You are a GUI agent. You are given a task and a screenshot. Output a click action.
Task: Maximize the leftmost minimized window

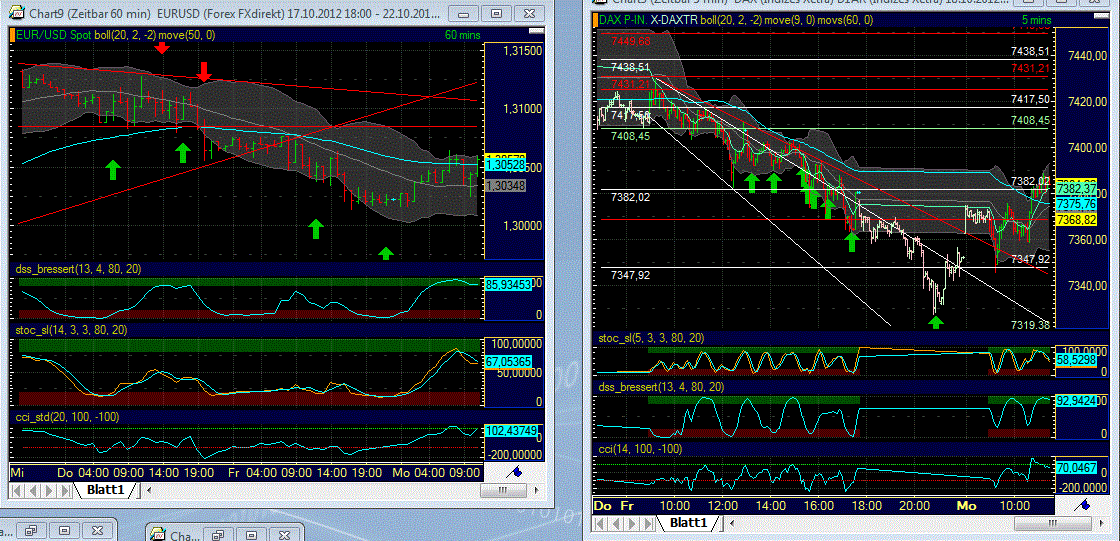point(64,531)
